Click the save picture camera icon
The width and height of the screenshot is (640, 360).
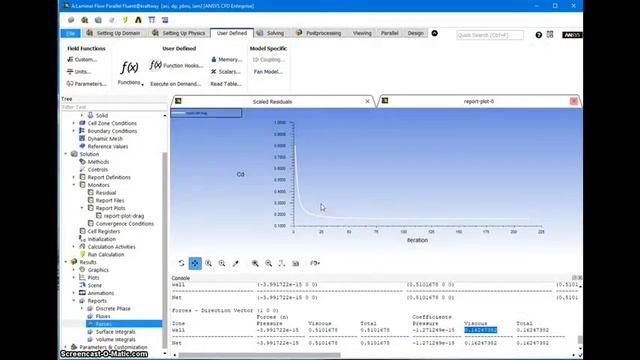[296, 263]
